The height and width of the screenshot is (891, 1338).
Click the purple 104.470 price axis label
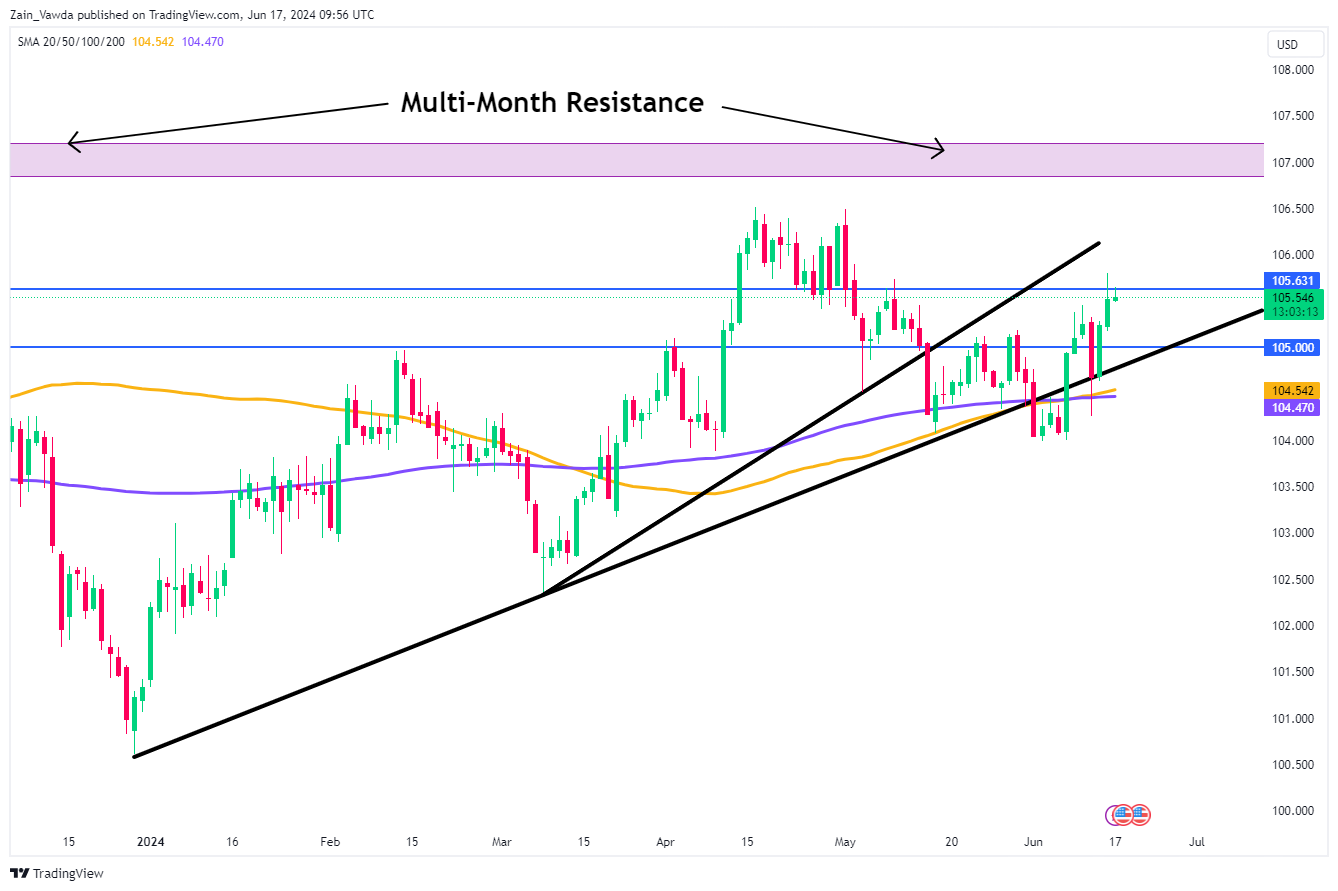tap(1293, 407)
